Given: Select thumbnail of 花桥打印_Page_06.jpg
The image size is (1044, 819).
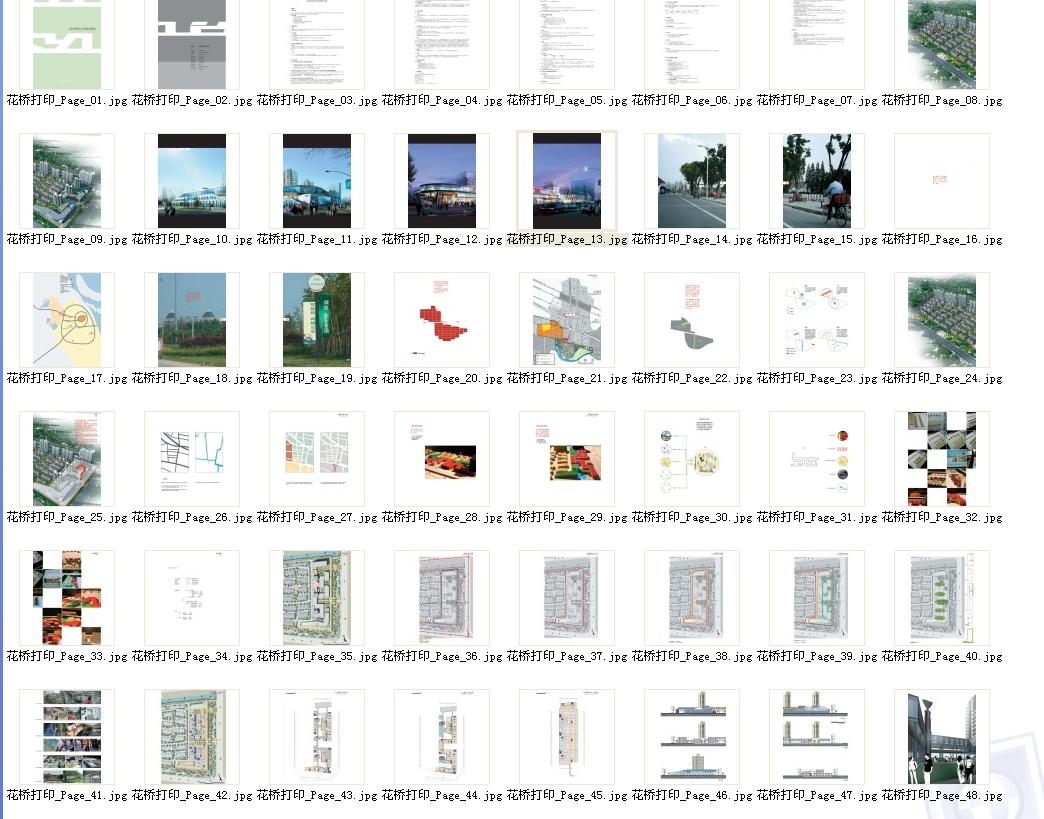Looking at the screenshot, I should [x=692, y=44].
